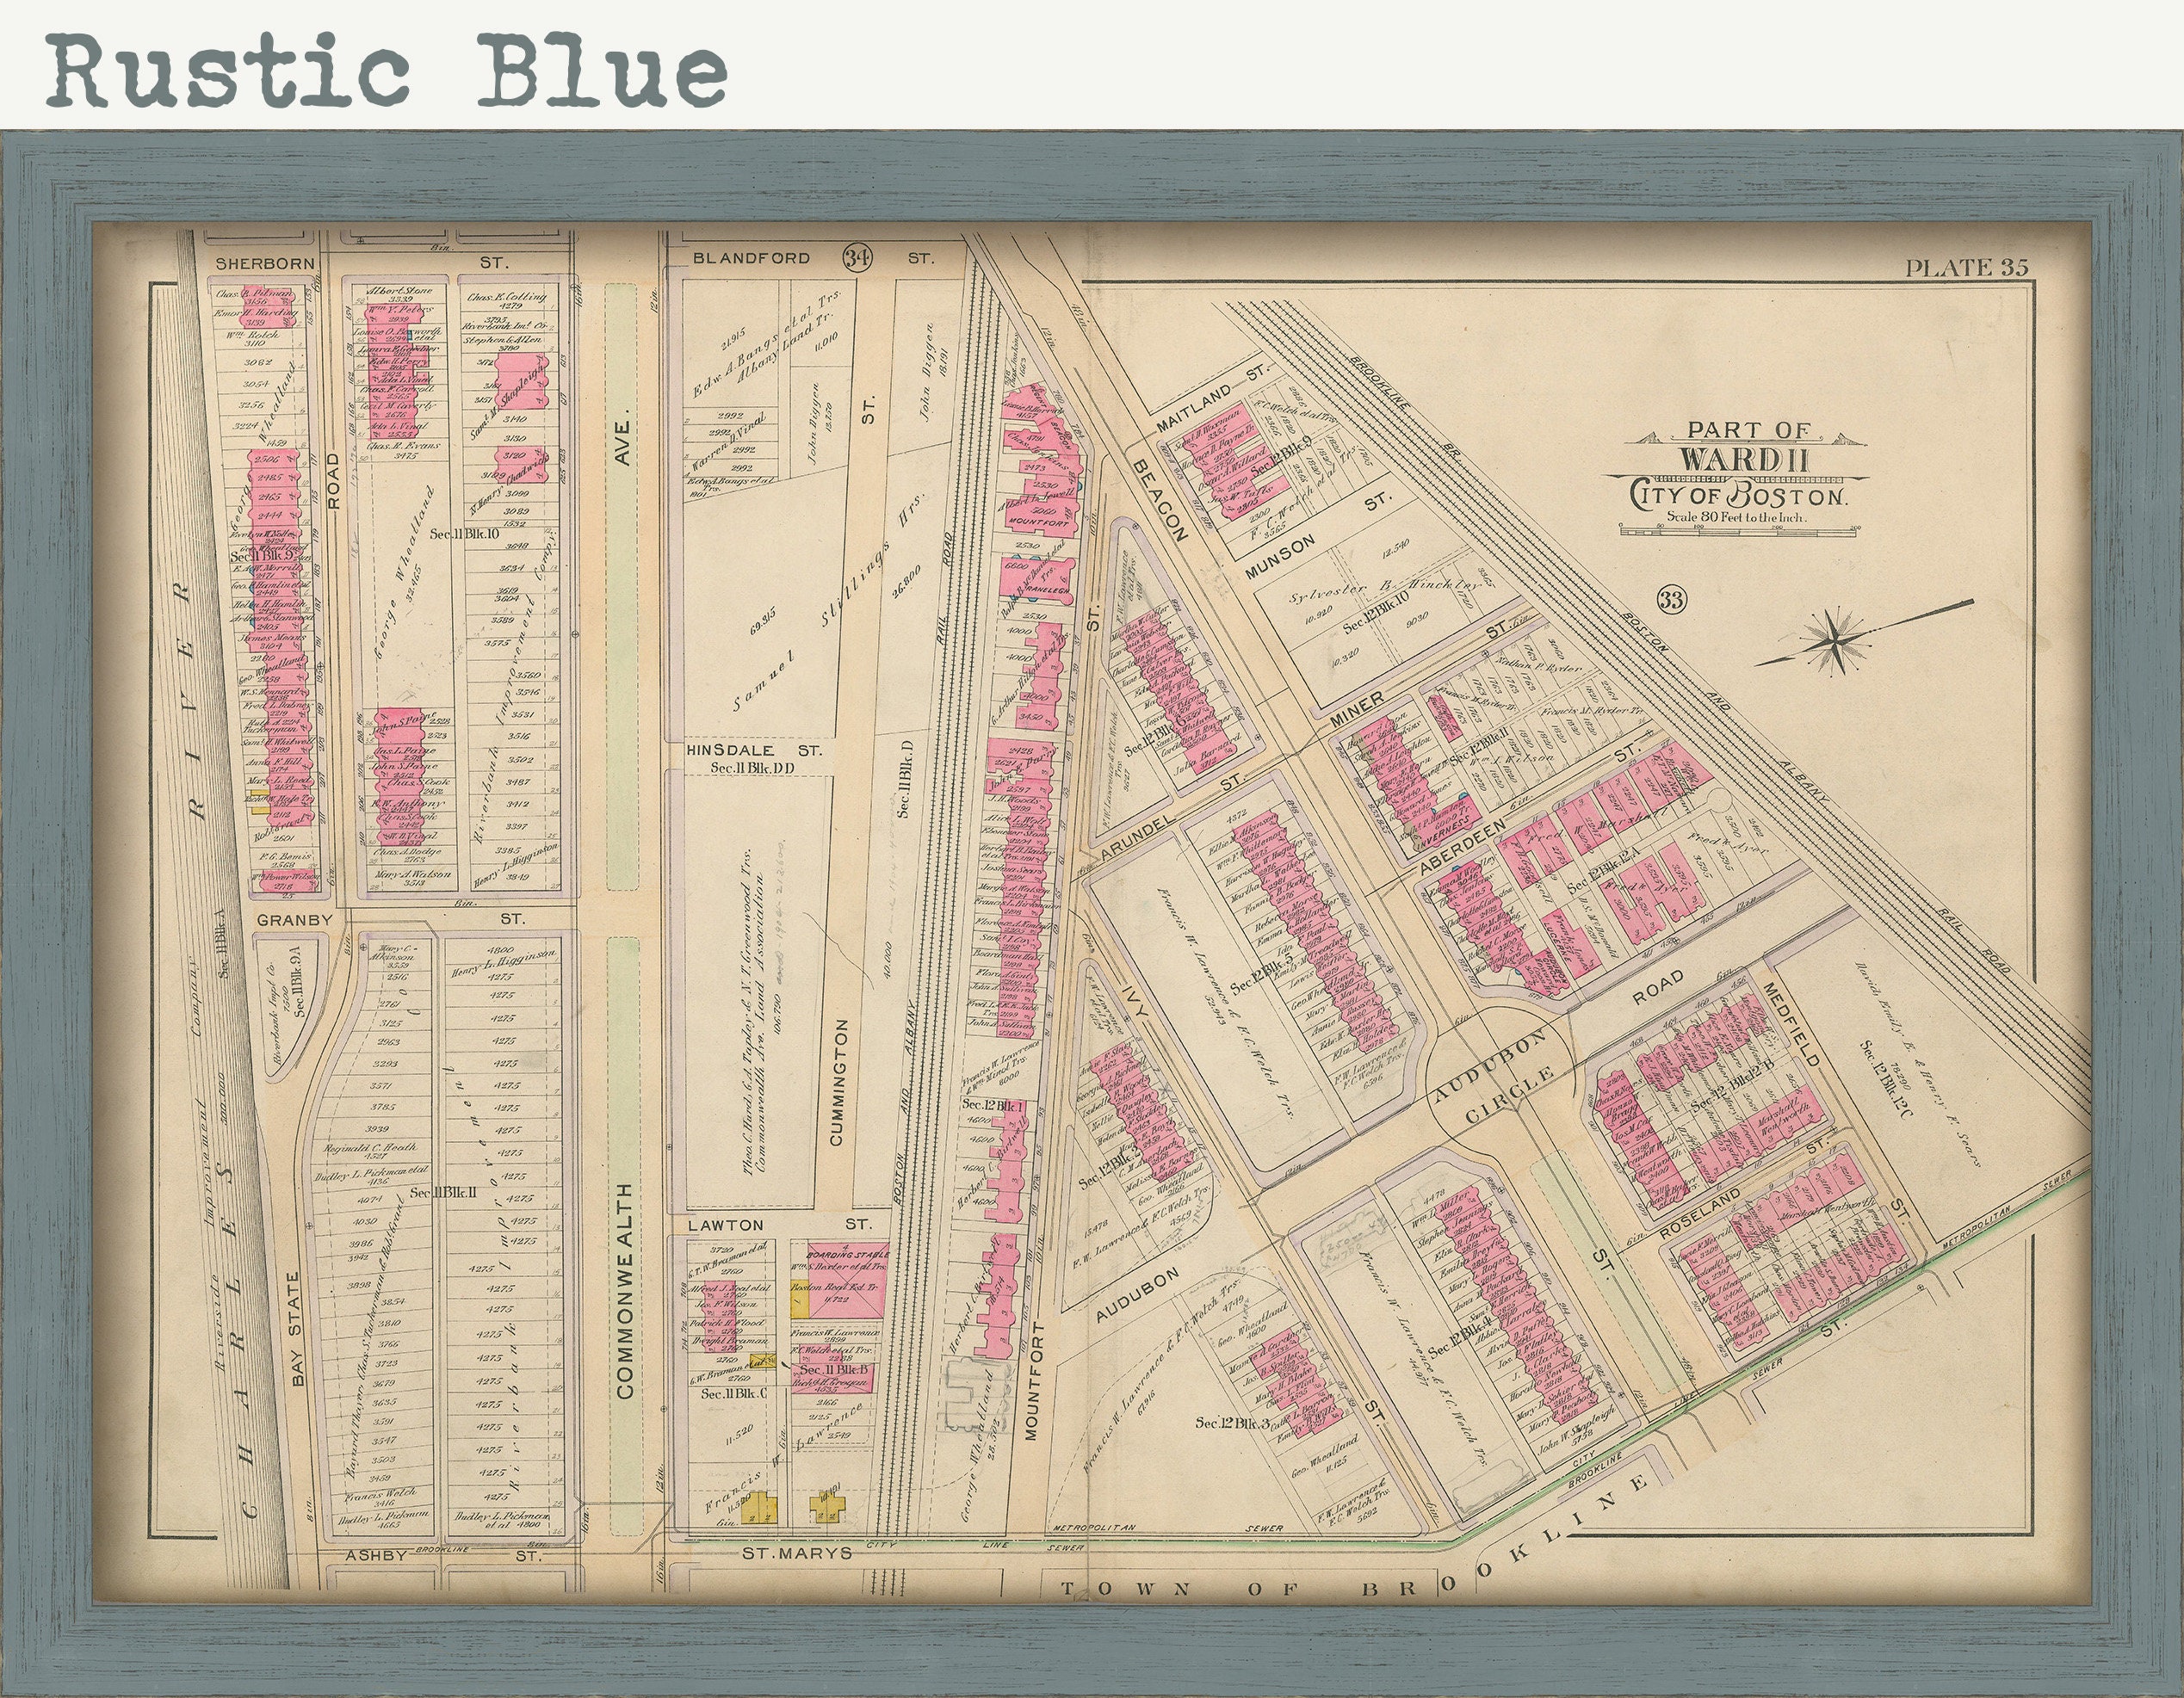The image size is (2184, 1698).
Task: Click the 'SHERBORN' street label
Action: pyautogui.click(x=267, y=263)
